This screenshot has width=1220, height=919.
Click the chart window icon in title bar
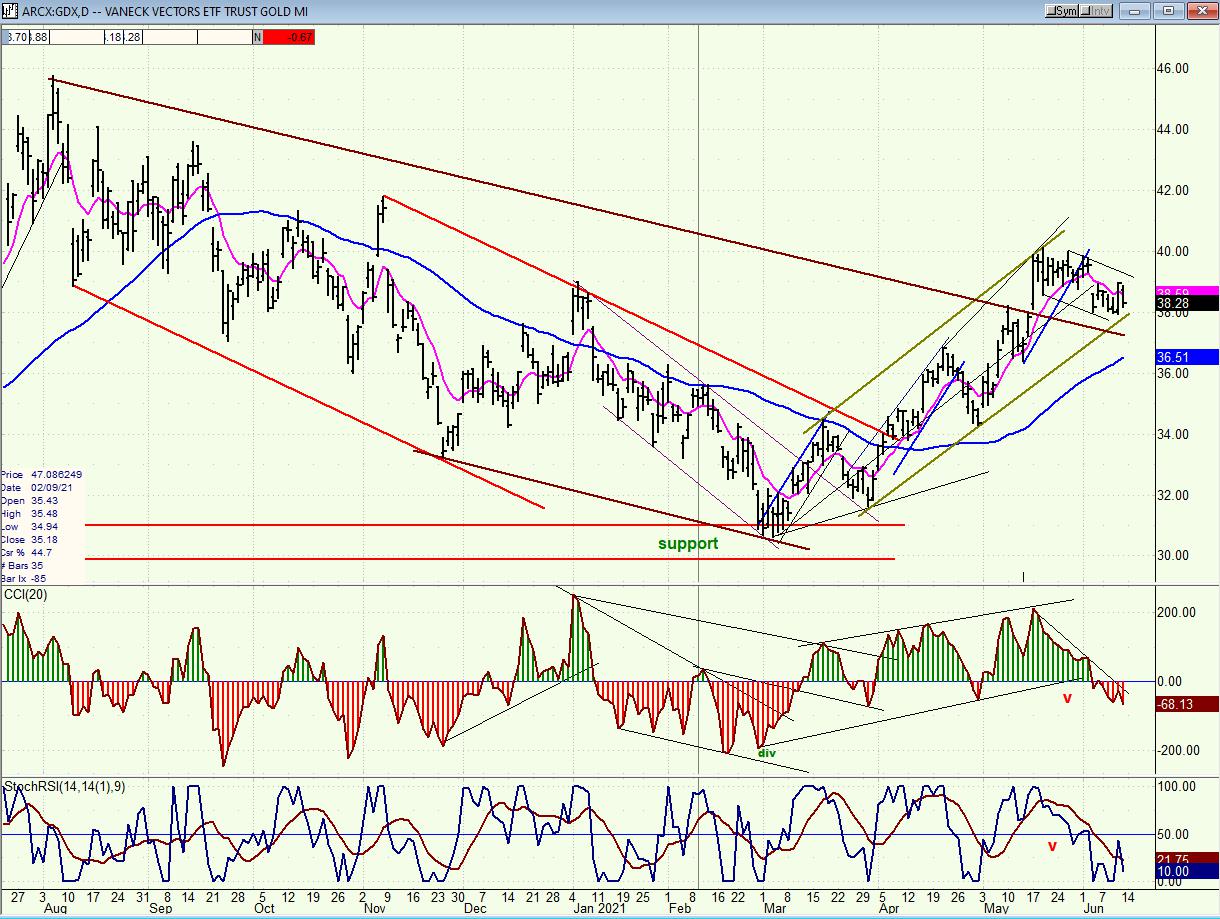(x=10, y=10)
